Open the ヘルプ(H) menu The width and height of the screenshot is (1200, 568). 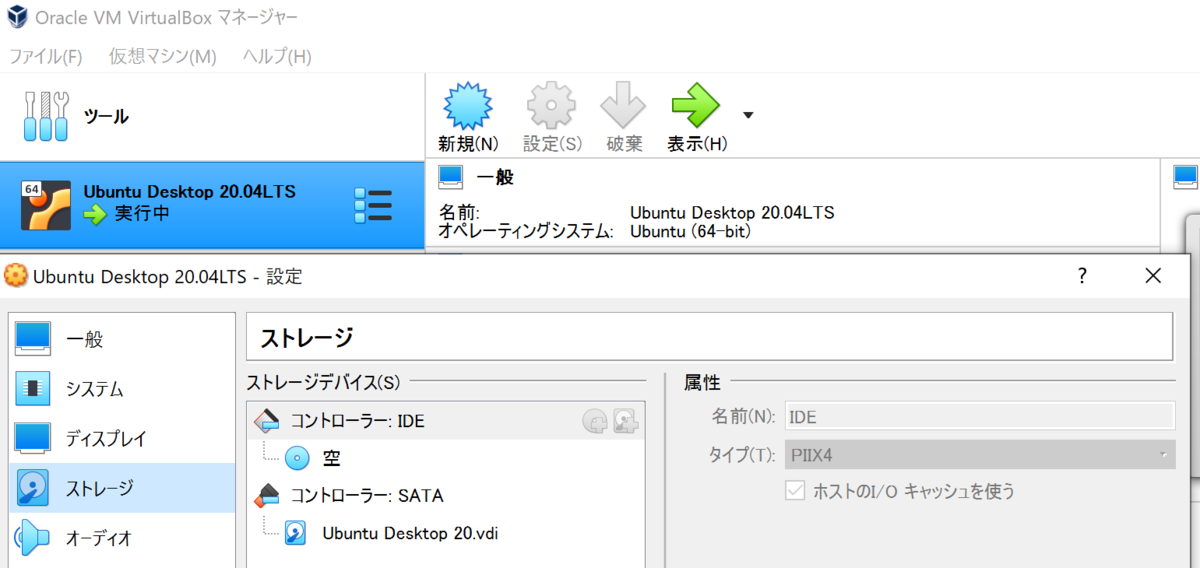tap(277, 56)
